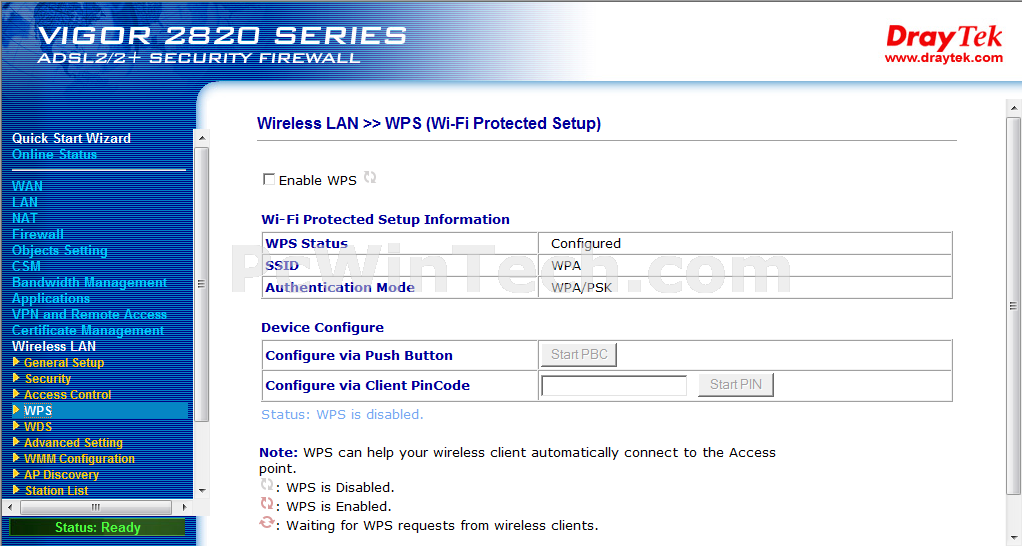Click the WPS Disabled legend icon
The image size is (1022, 546).
click(267, 485)
